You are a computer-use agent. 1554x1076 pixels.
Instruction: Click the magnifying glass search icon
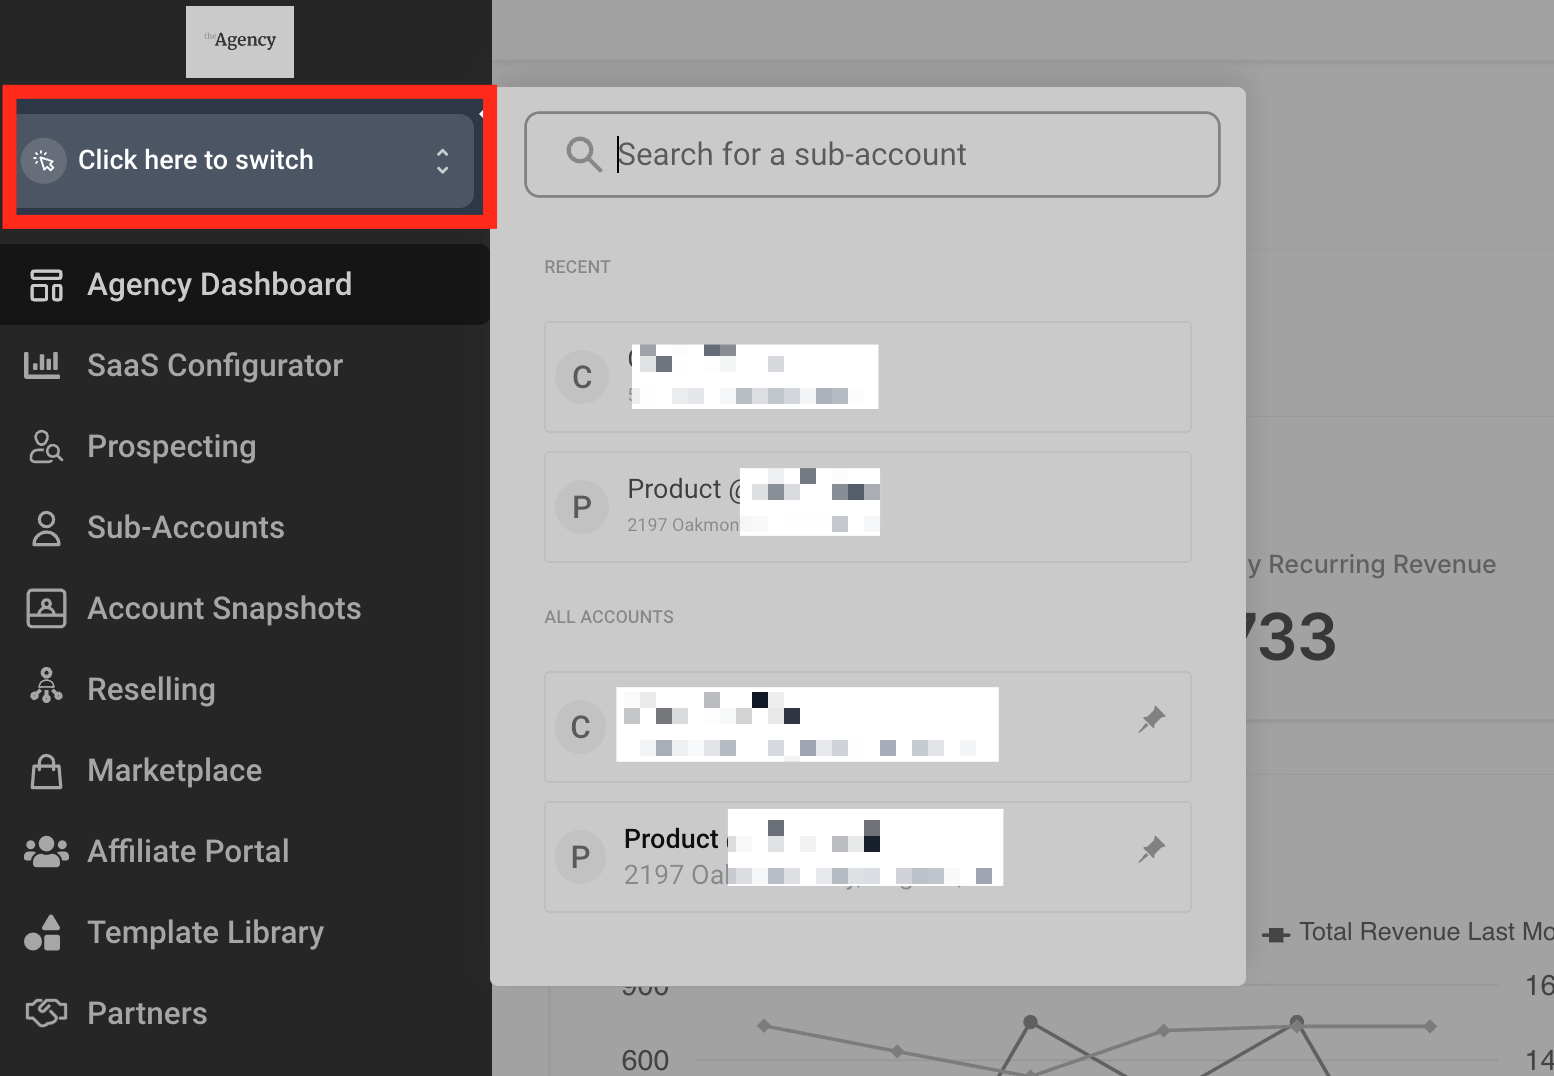coord(583,155)
